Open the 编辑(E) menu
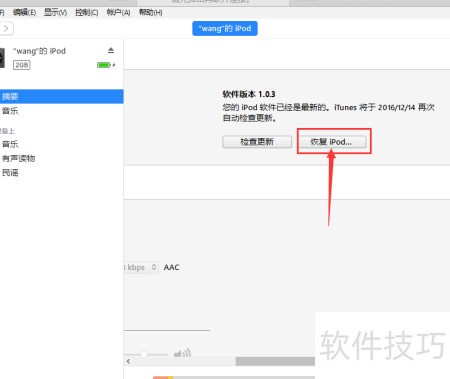 pyautogui.click(x=24, y=13)
